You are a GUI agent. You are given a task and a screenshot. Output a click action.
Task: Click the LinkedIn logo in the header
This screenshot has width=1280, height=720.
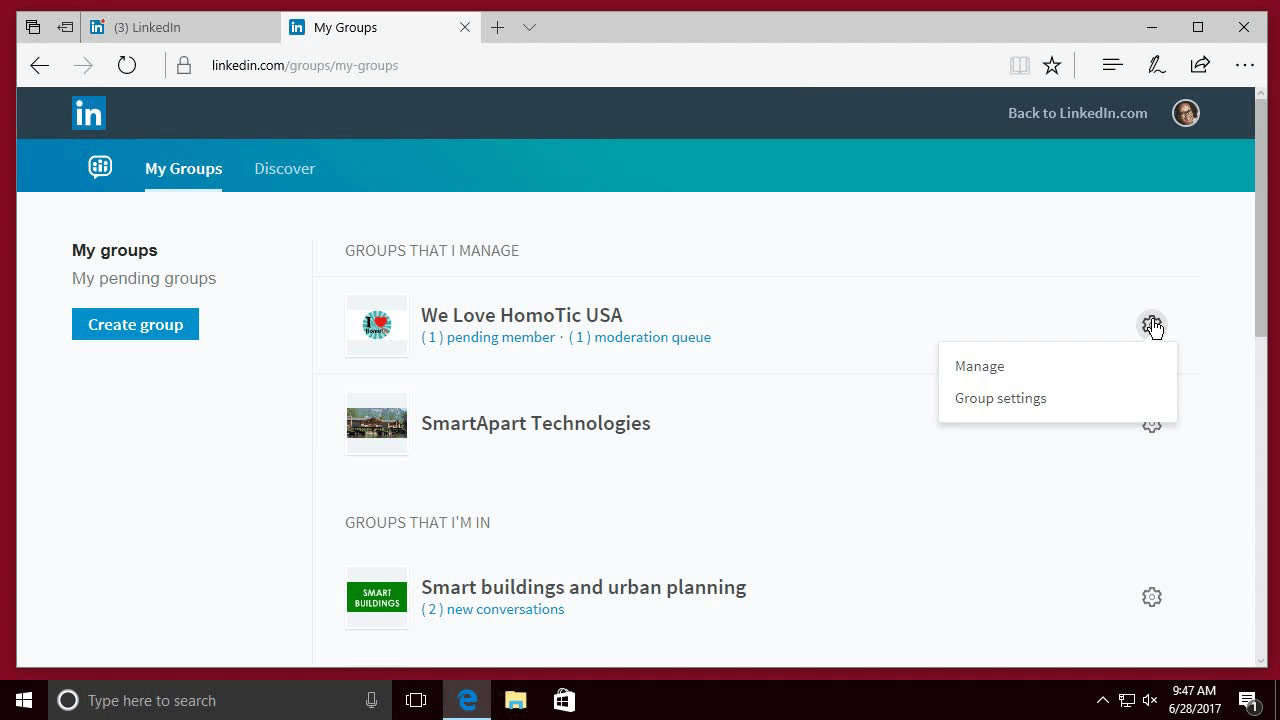88,113
